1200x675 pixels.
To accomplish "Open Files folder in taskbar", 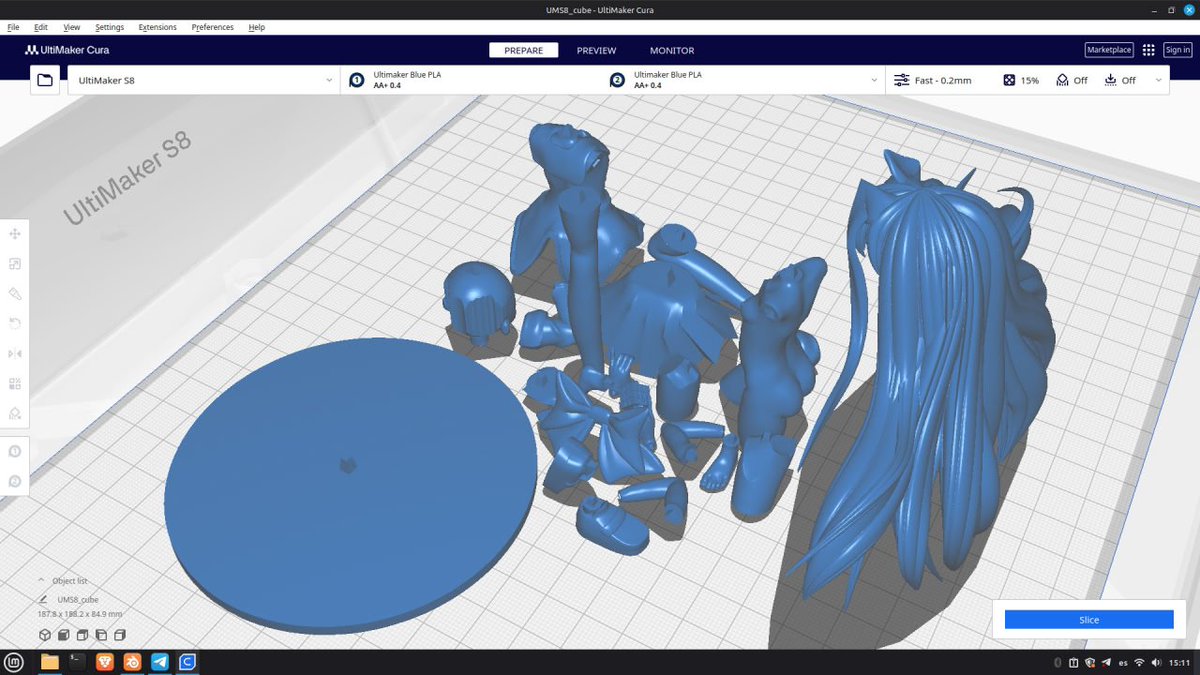I will click(x=50, y=662).
